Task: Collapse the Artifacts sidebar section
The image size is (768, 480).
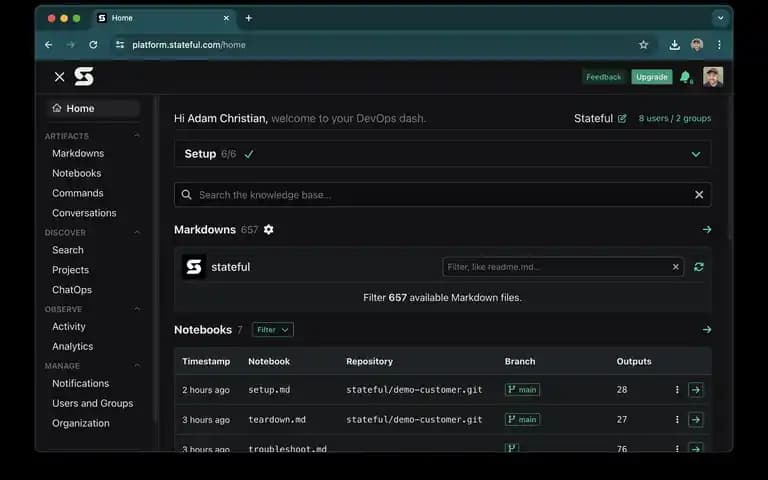Action: click(137, 136)
